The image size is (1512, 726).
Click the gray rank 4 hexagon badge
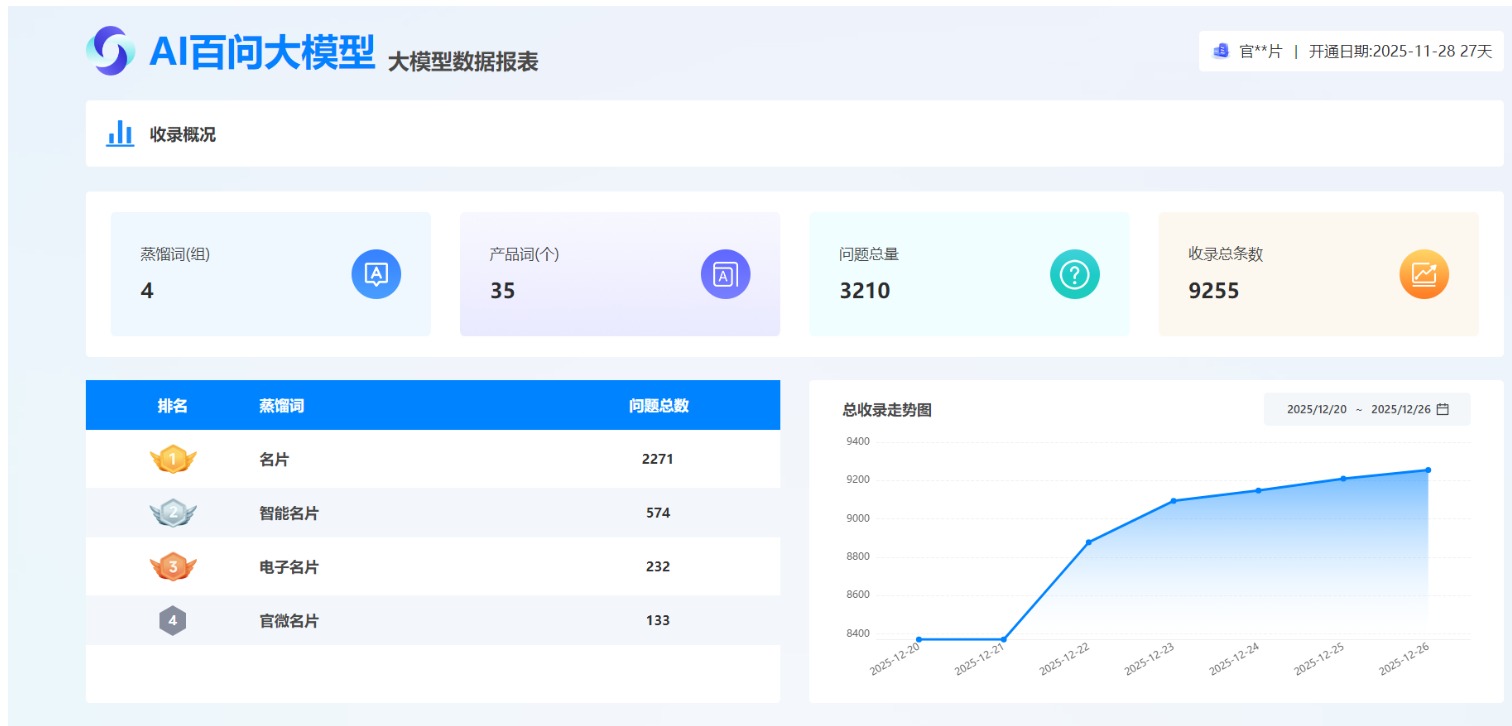pyautogui.click(x=173, y=621)
